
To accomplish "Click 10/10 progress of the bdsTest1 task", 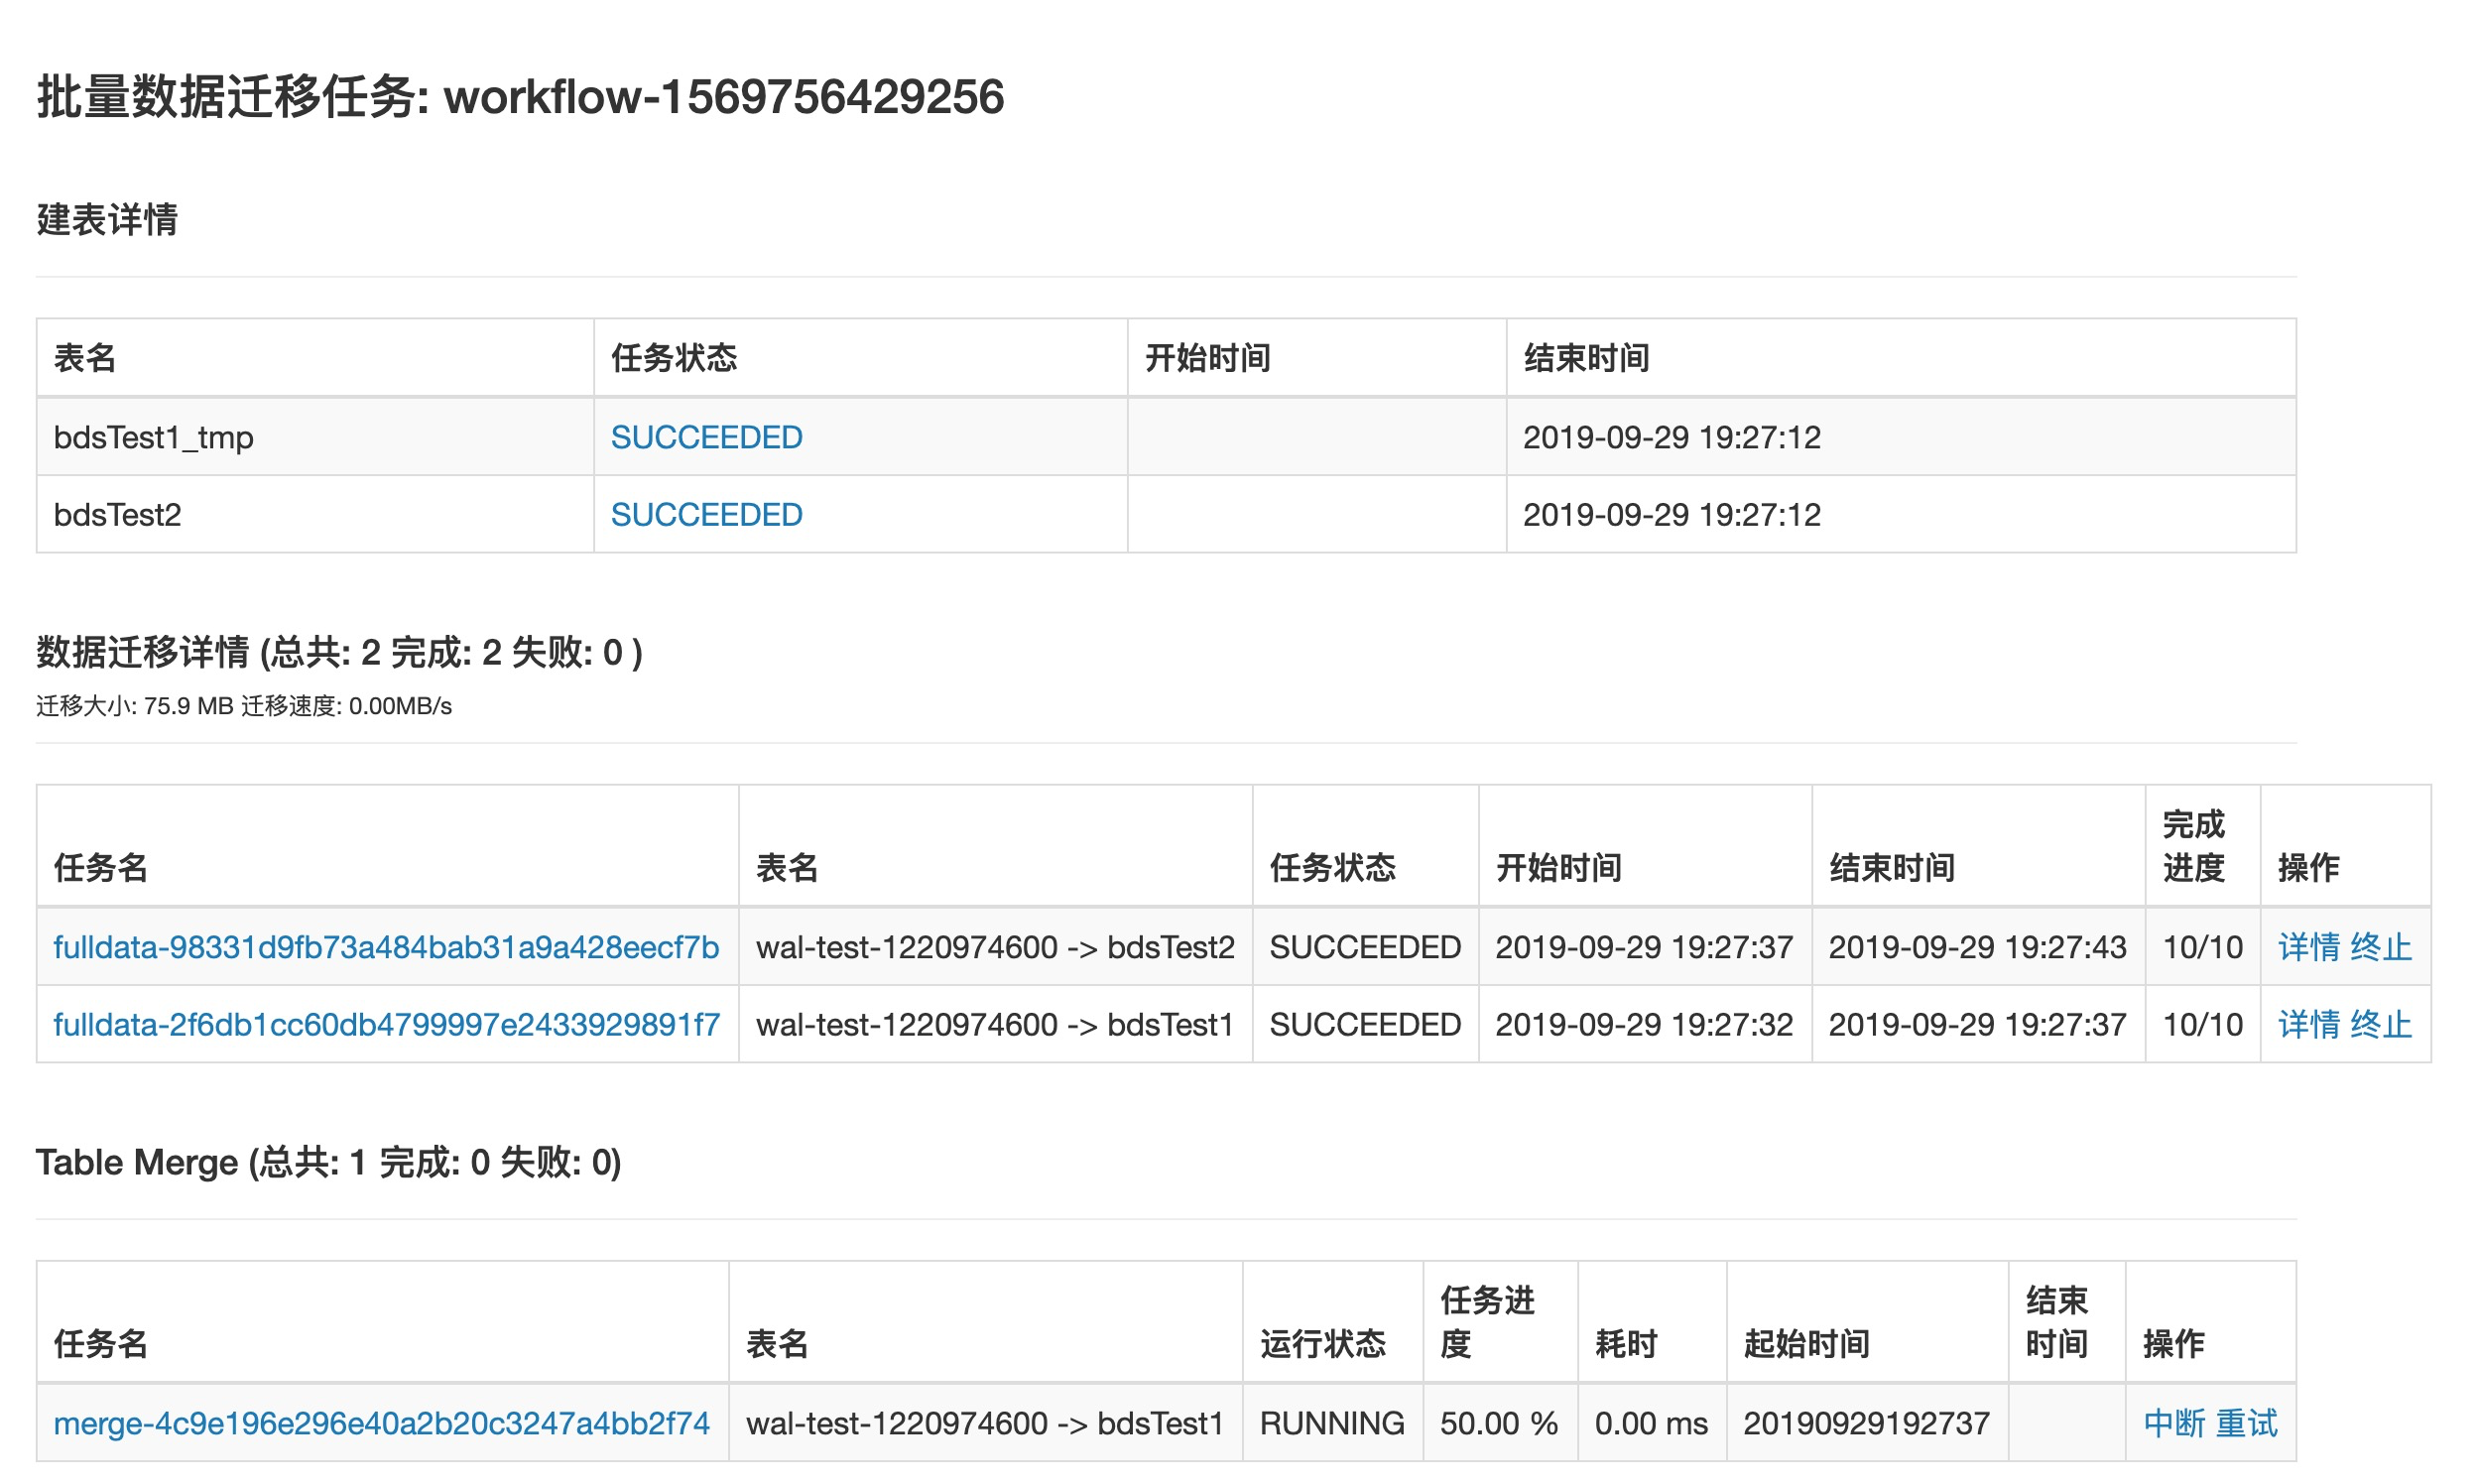I will [x=2202, y=1024].
